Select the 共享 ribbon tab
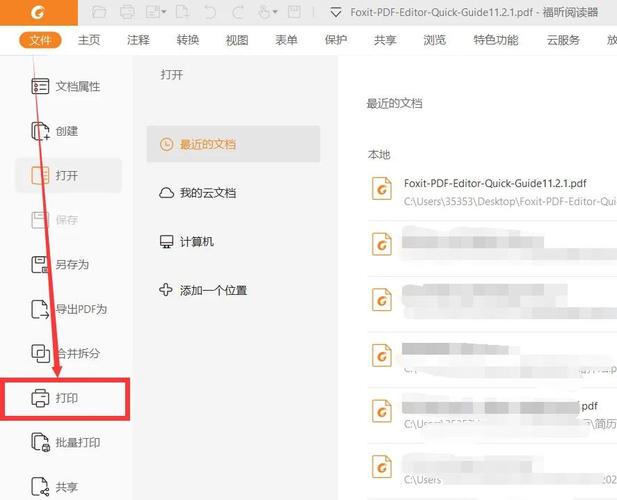Screen dimensions: 617x500 [x=385, y=40]
